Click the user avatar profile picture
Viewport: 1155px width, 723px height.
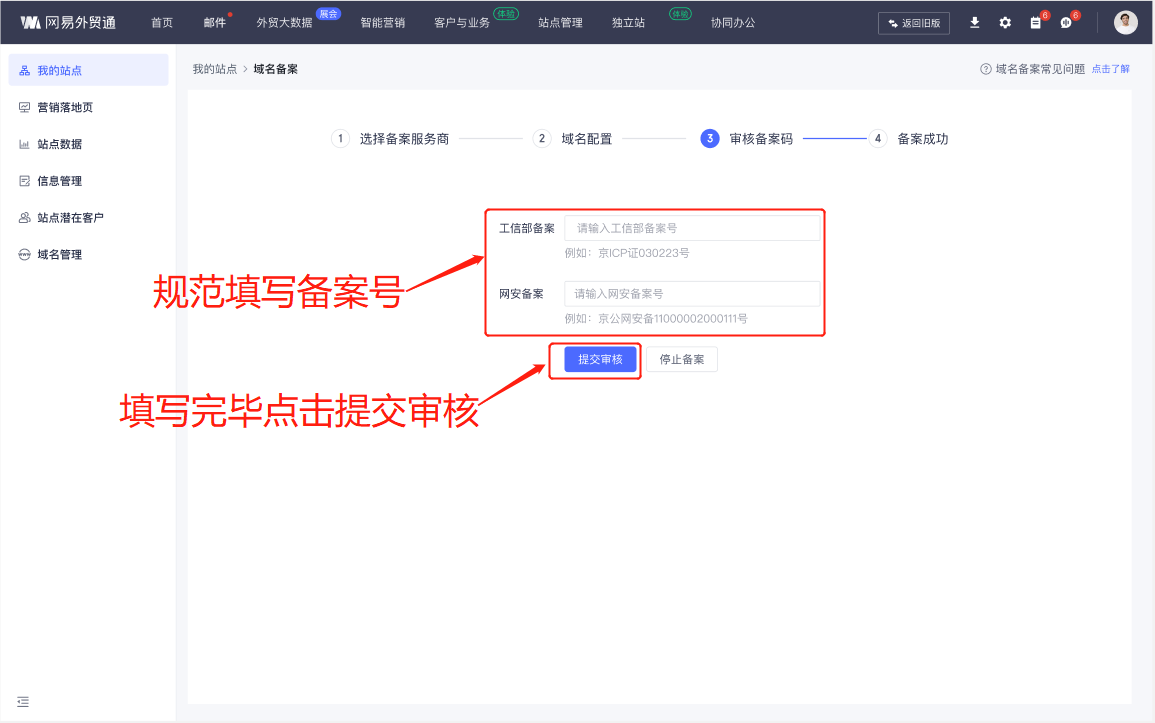(1126, 22)
